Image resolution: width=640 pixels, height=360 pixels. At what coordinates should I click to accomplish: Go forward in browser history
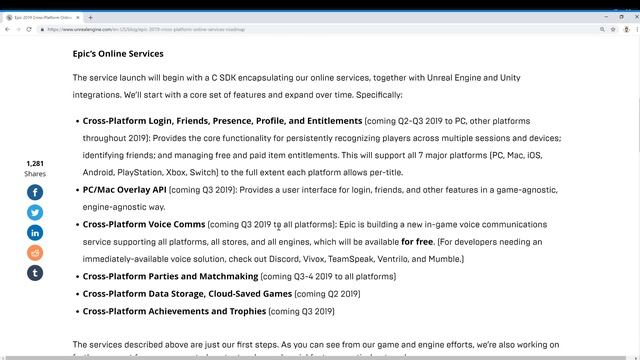click(18, 29)
